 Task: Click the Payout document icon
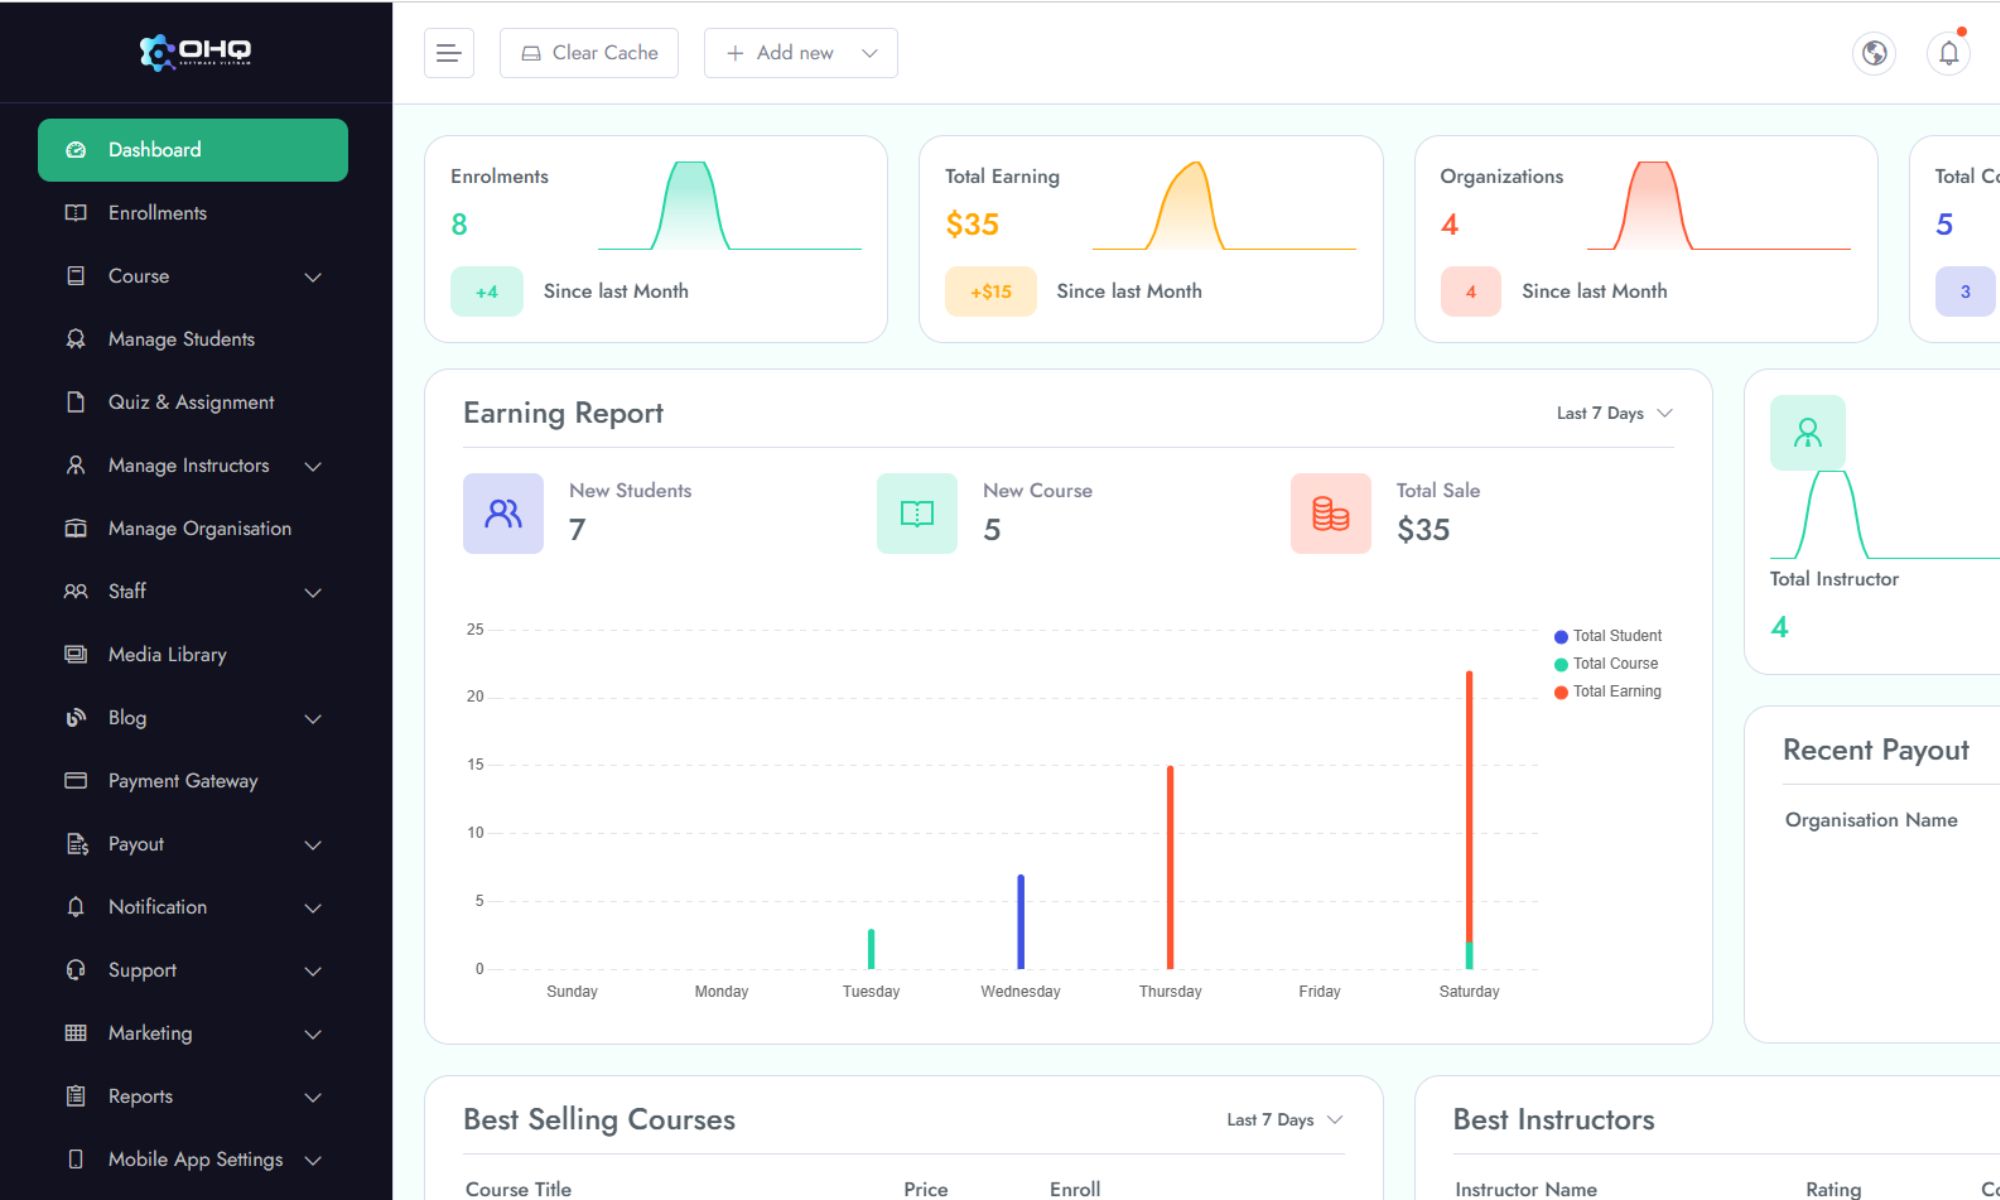(76, 844)
